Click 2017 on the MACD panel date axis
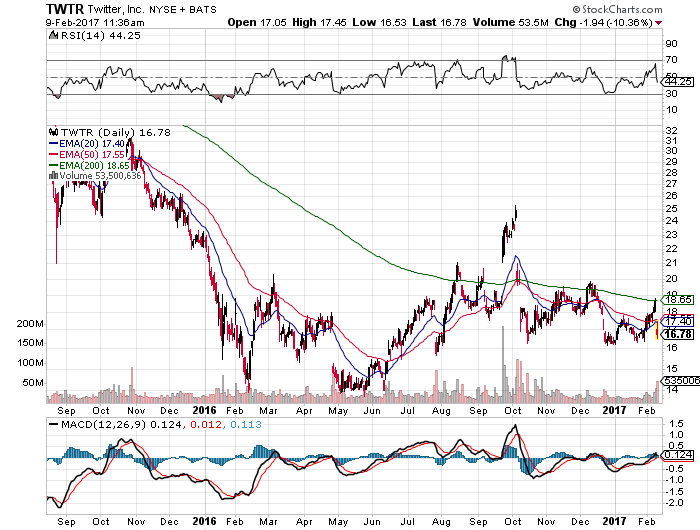 click(x=614, y=521)
